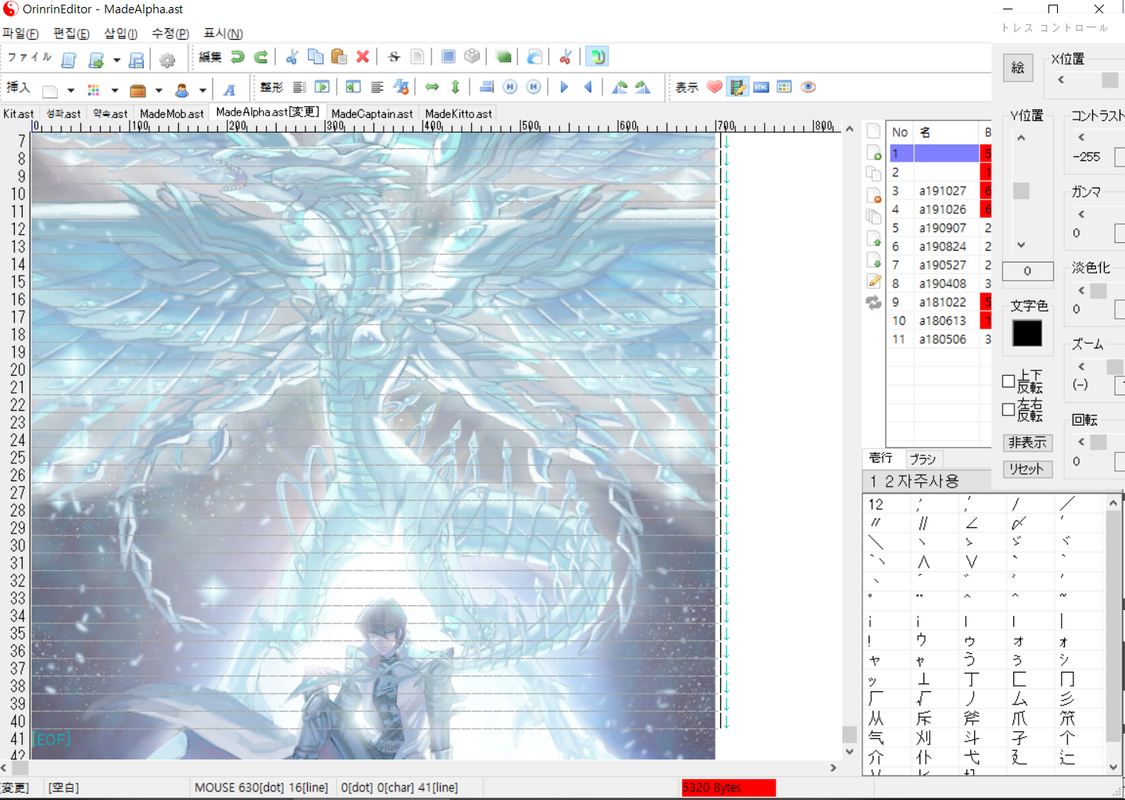Check the 上下反転 checkbox
1125x800 pixels.
click(x=1008, y=381)
